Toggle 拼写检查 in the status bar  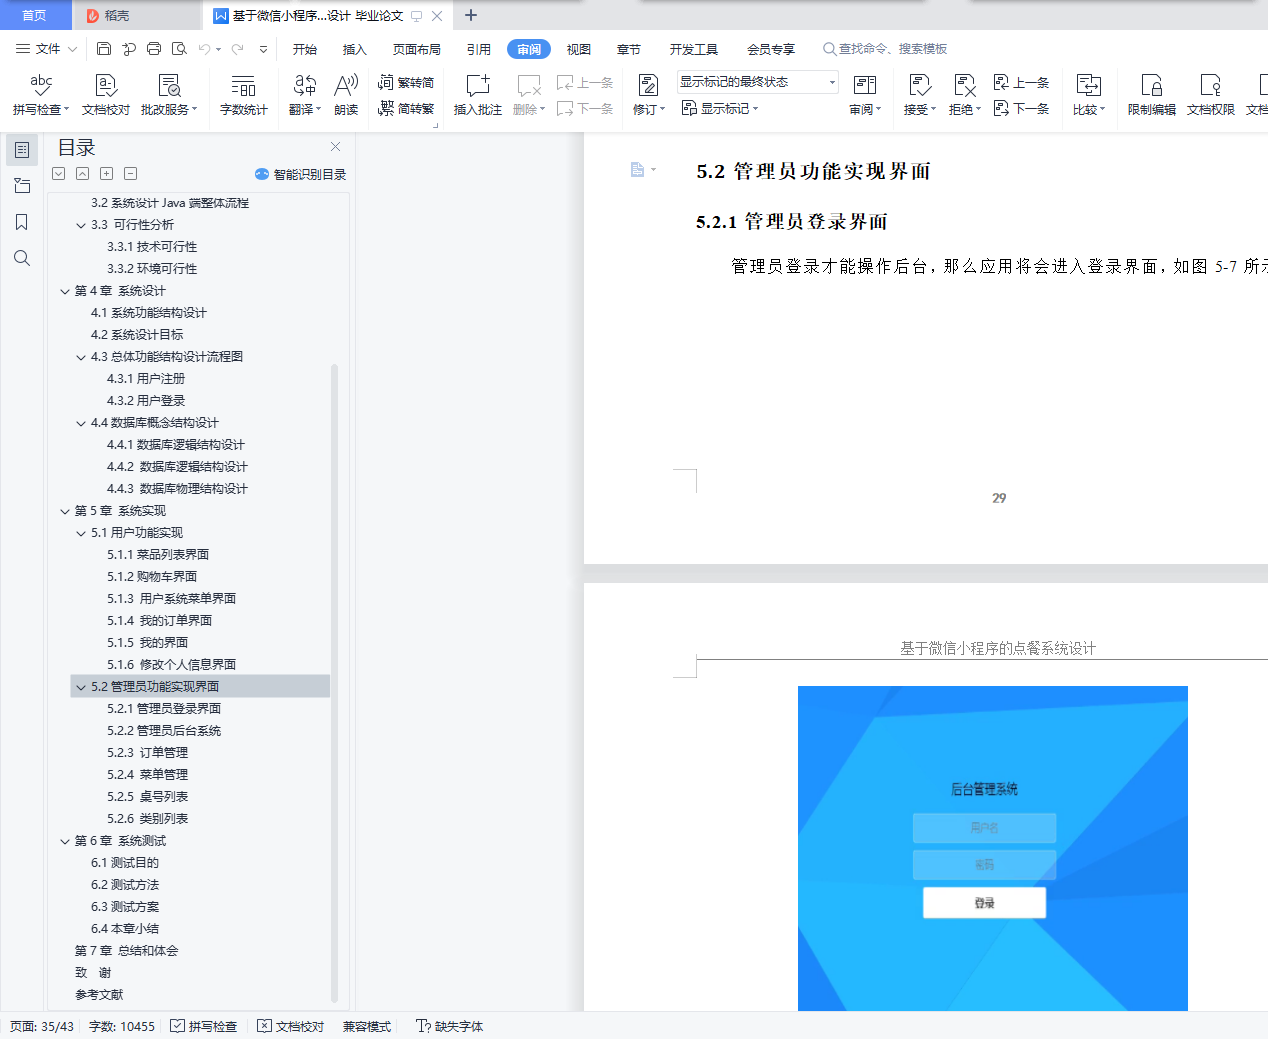(203, 1026)
